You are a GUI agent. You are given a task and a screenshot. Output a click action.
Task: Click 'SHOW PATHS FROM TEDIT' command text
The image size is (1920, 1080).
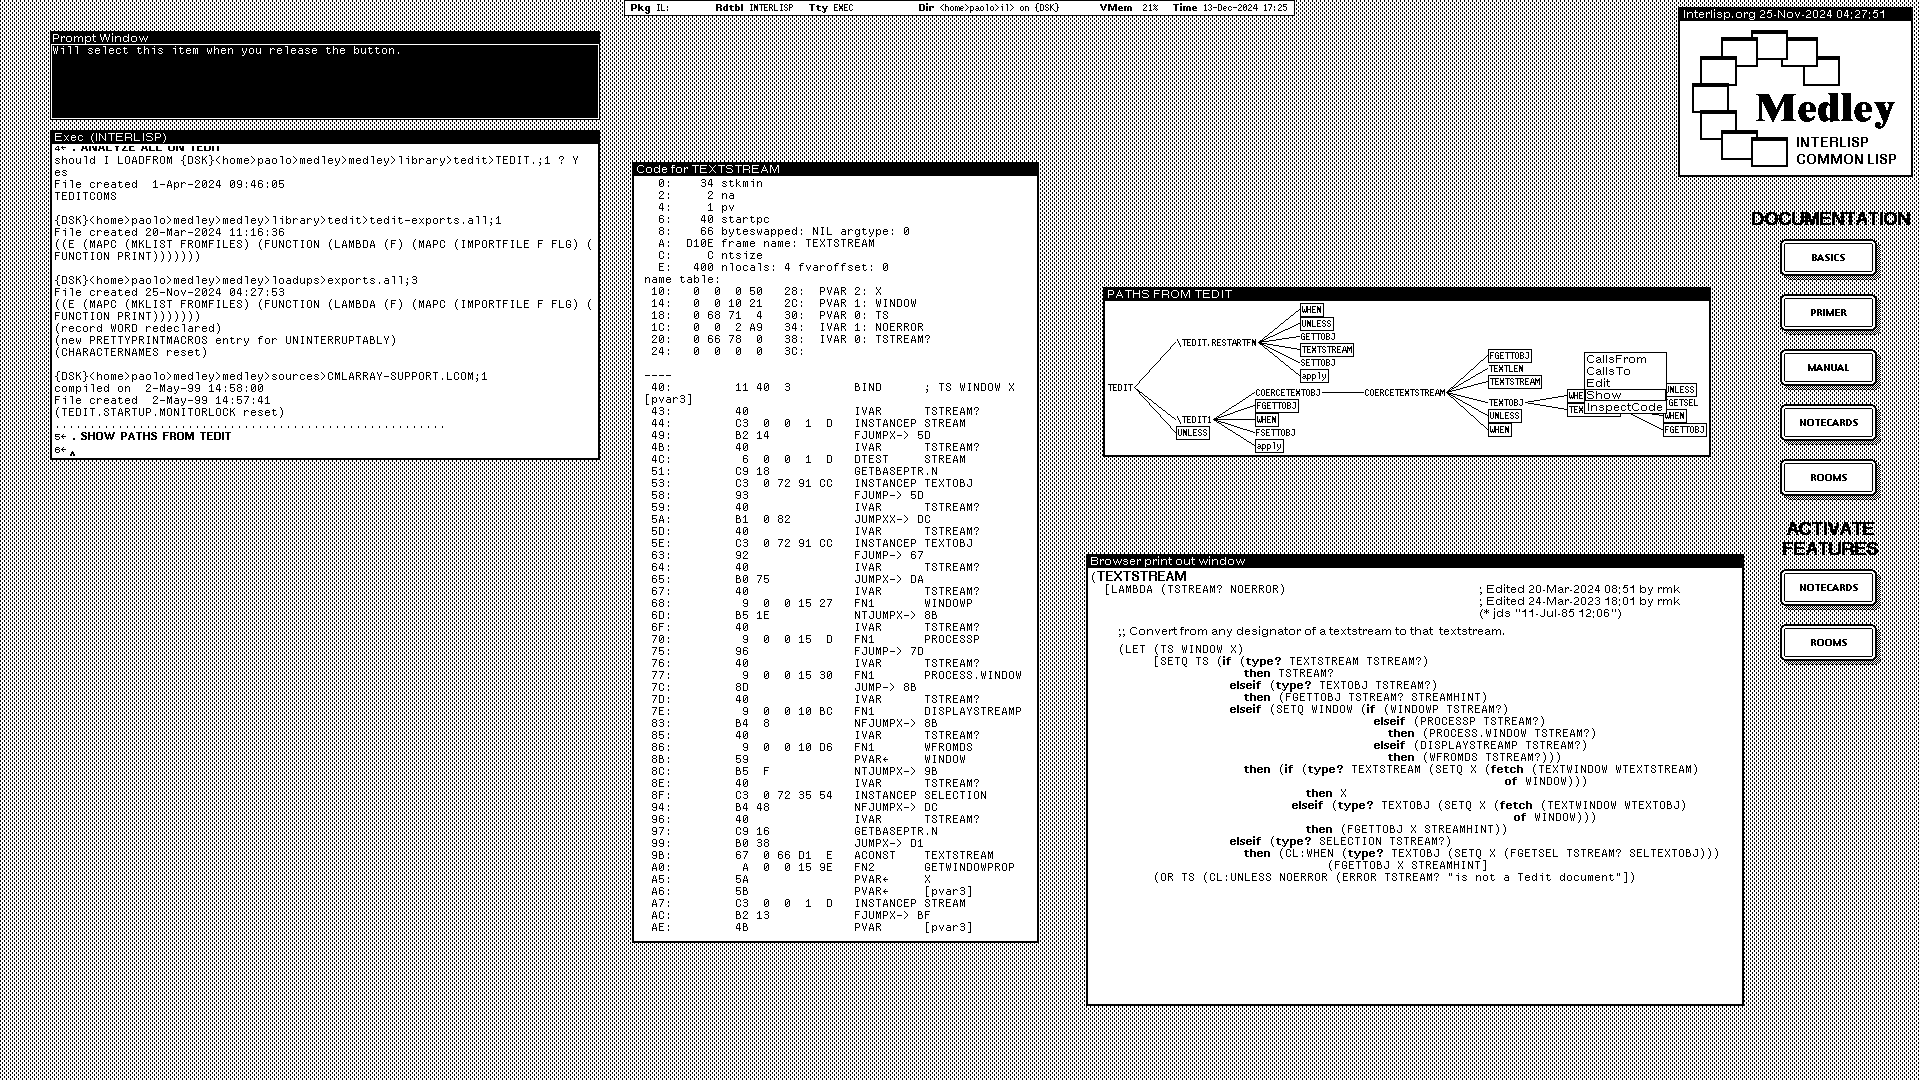coord(156,437)
